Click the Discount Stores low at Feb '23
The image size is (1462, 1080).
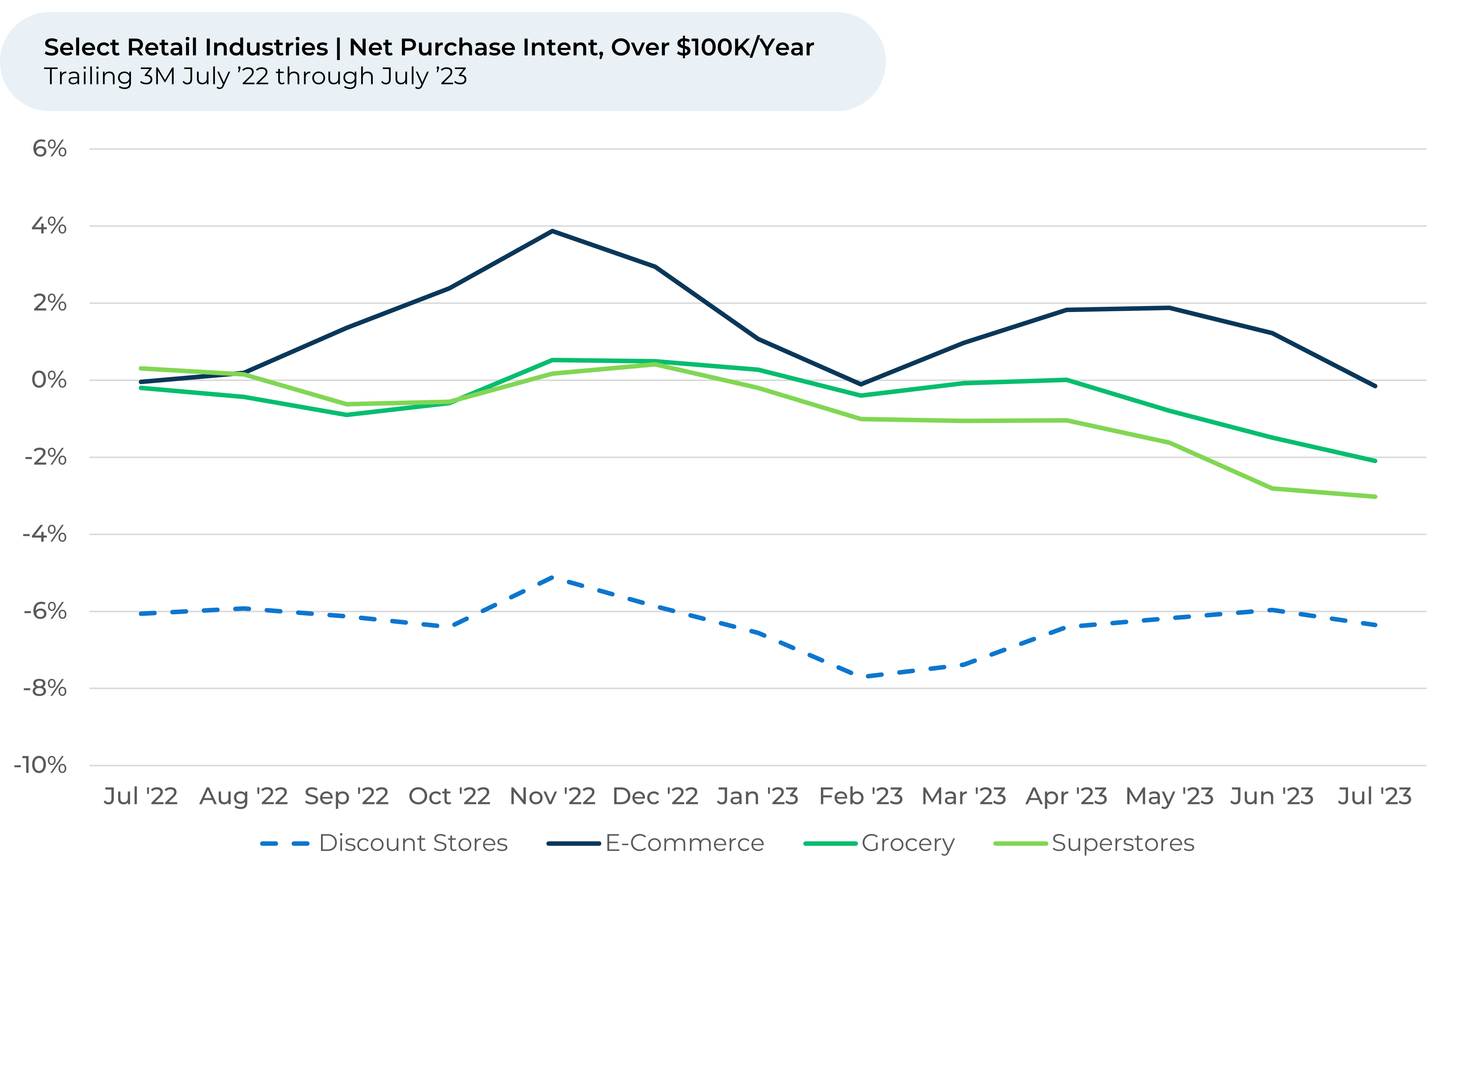[x=861, y=677]
